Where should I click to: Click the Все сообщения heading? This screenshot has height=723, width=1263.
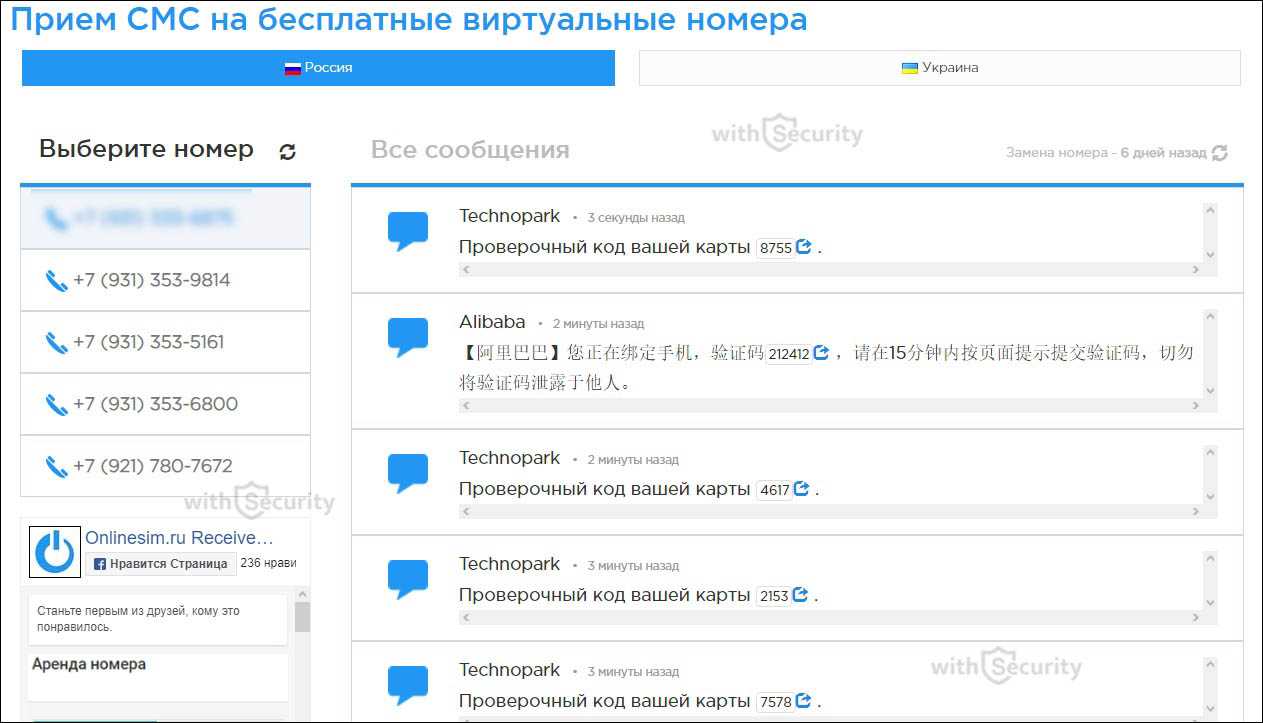pos(470,150)
